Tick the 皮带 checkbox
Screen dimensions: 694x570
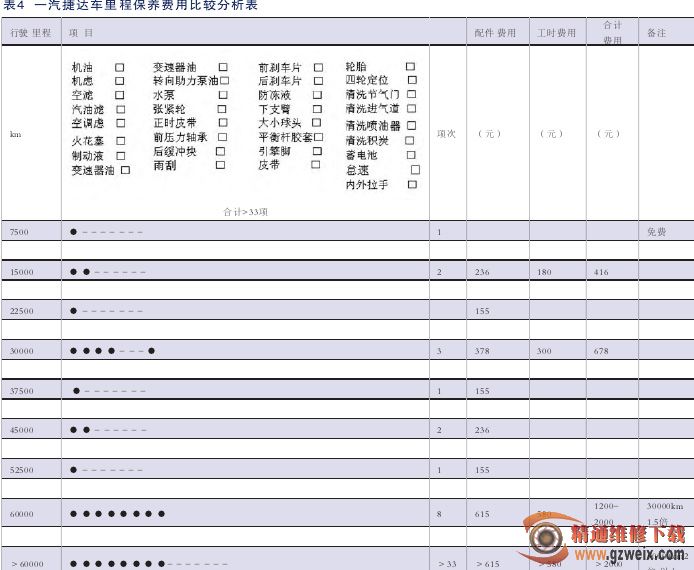pyautogui.click(x=316, y=165)
